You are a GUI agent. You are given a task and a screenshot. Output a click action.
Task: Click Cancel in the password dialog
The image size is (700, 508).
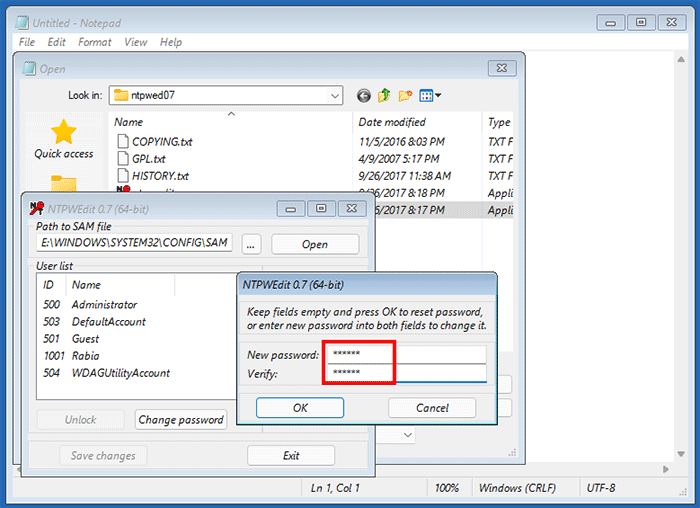pos(432,408)
